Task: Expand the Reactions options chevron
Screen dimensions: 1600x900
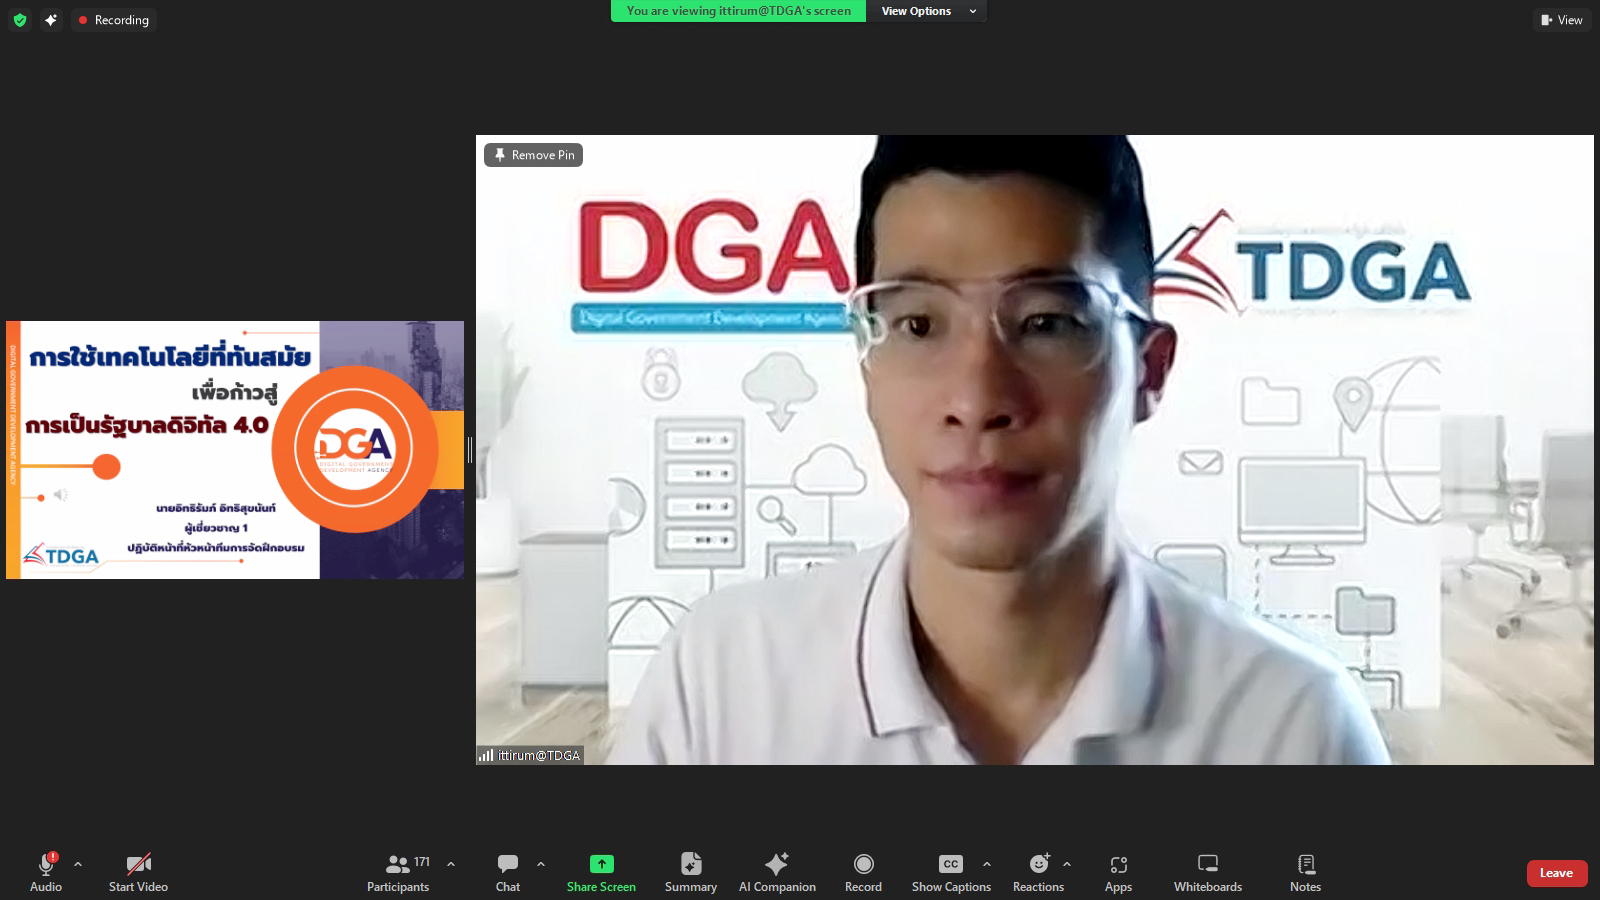Action: pyautogui.click(x=1067, y=864)
